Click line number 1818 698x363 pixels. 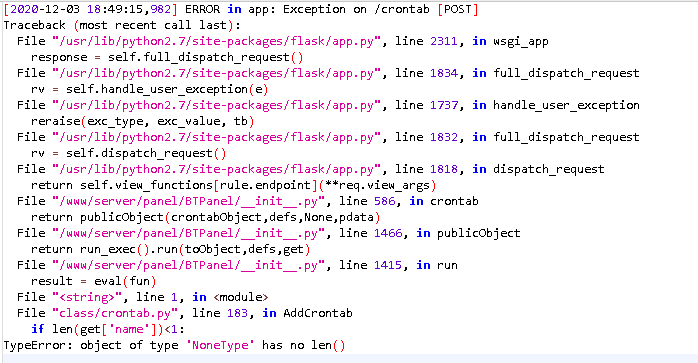(444, 170)
